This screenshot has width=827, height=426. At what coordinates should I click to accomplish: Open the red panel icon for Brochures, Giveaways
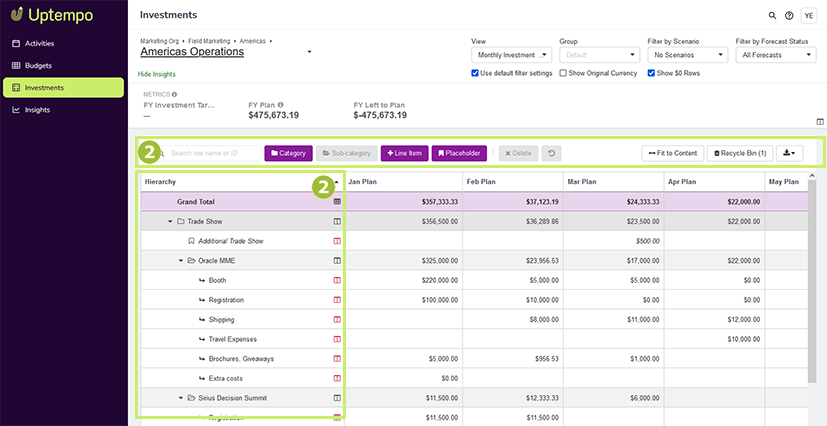coord(338,359)
